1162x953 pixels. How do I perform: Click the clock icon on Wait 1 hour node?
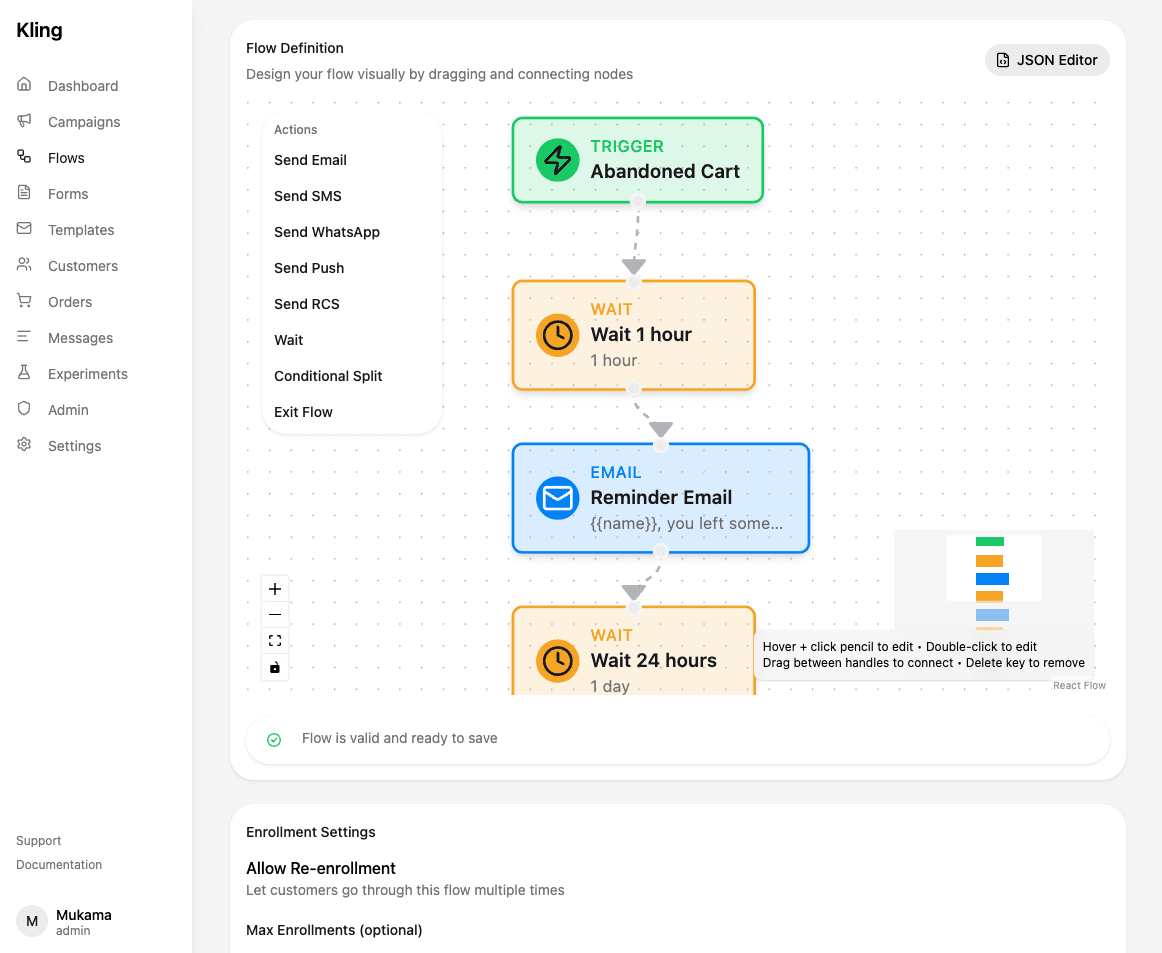[x=558, y=335]
